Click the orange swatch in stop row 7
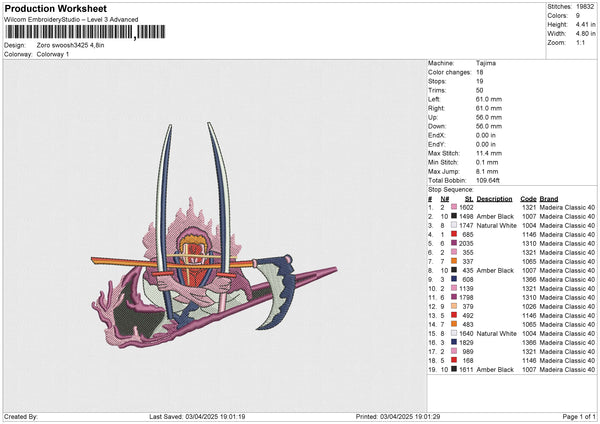Image resolution: width=600 pixels, height=424 pixels. [x=454, y=261]
